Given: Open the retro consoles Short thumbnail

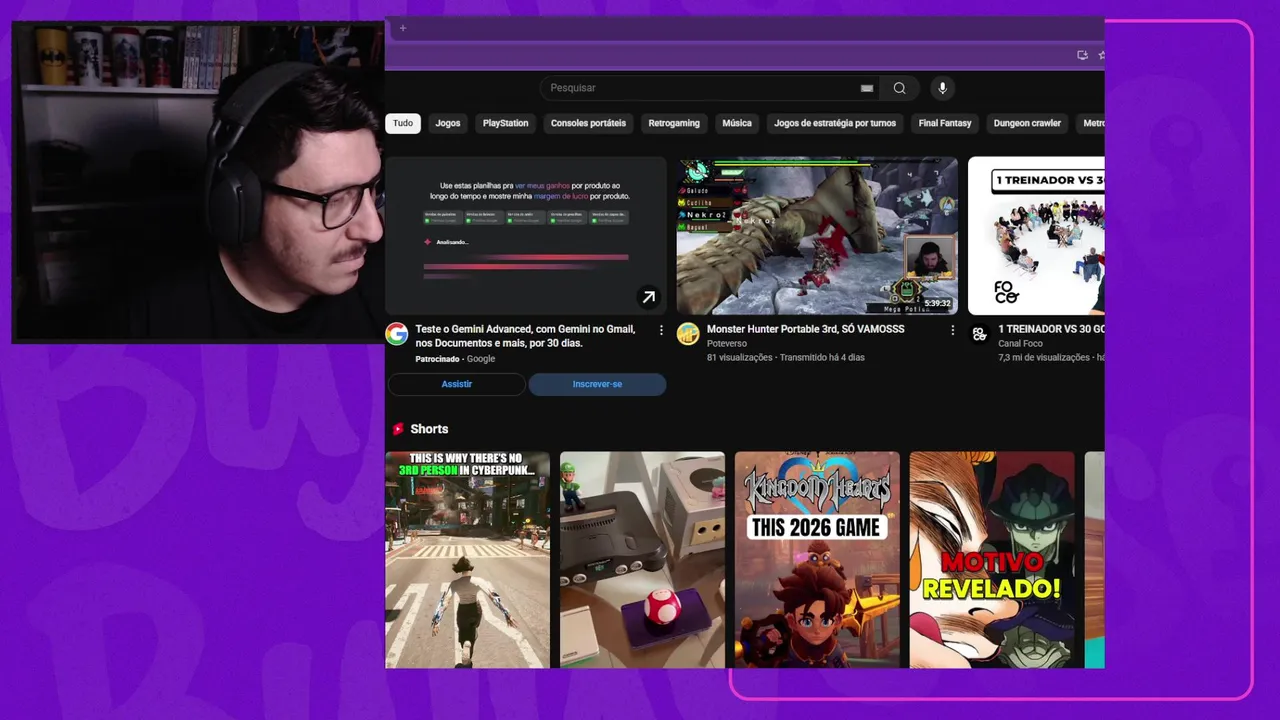Looking at the screenshot, I should pos(642,559).
